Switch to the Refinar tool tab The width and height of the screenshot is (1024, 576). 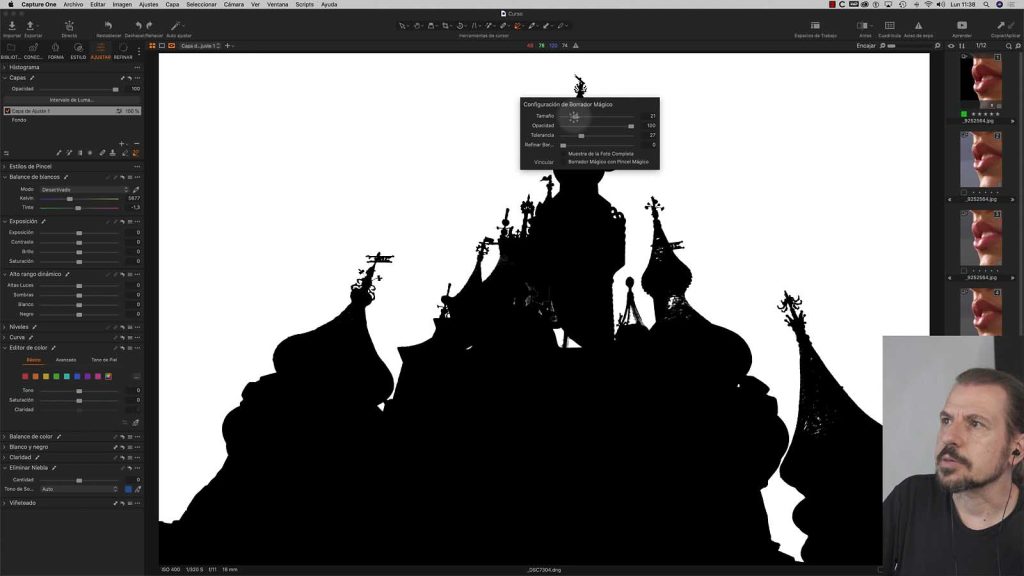(x=123, y=48)
